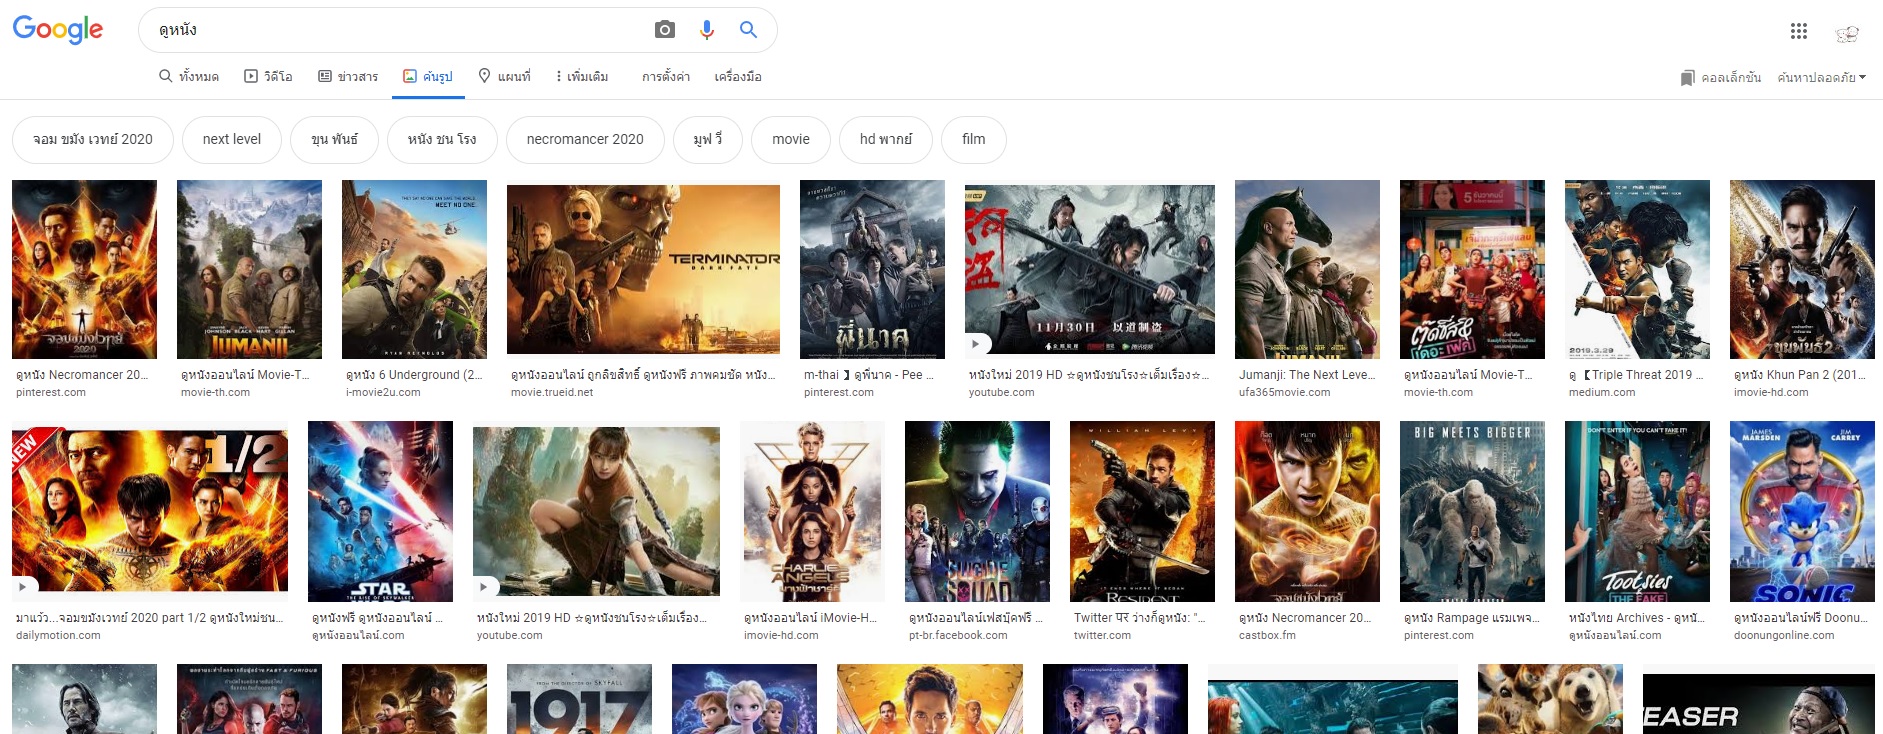Switch to the ข่าวสาร (News) tab
Image resolution: width=1883 pixels, height=734 pixels.
coord(348,76)
